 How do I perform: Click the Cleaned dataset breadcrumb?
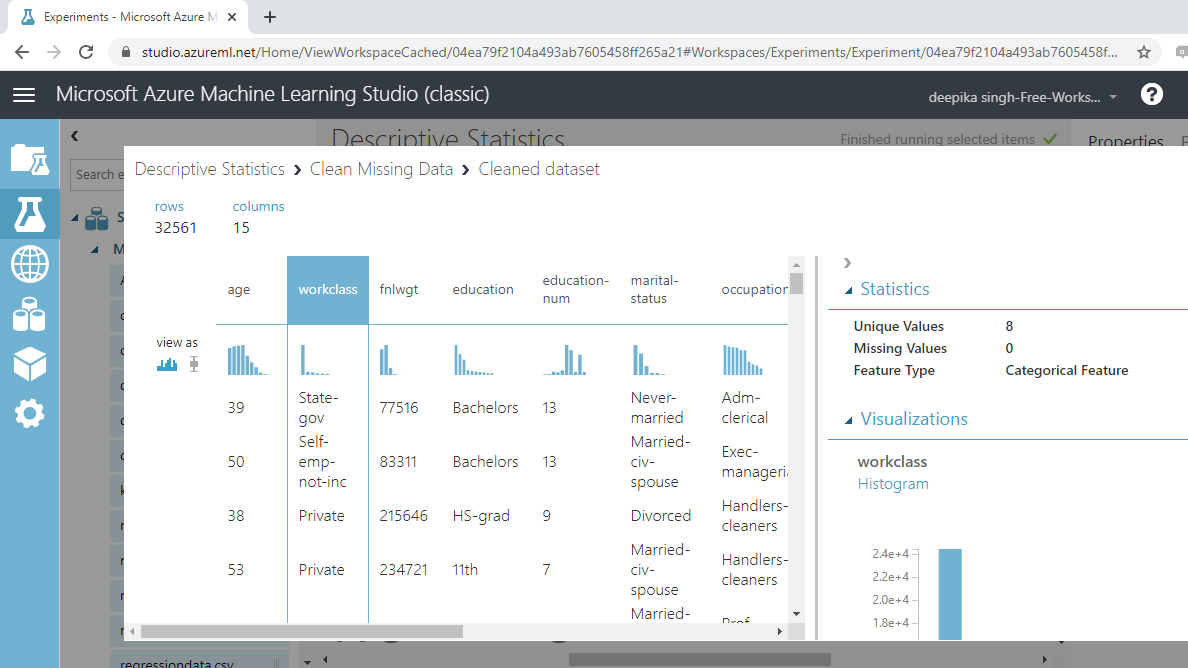pyautogui.click(x=539, y=169)
